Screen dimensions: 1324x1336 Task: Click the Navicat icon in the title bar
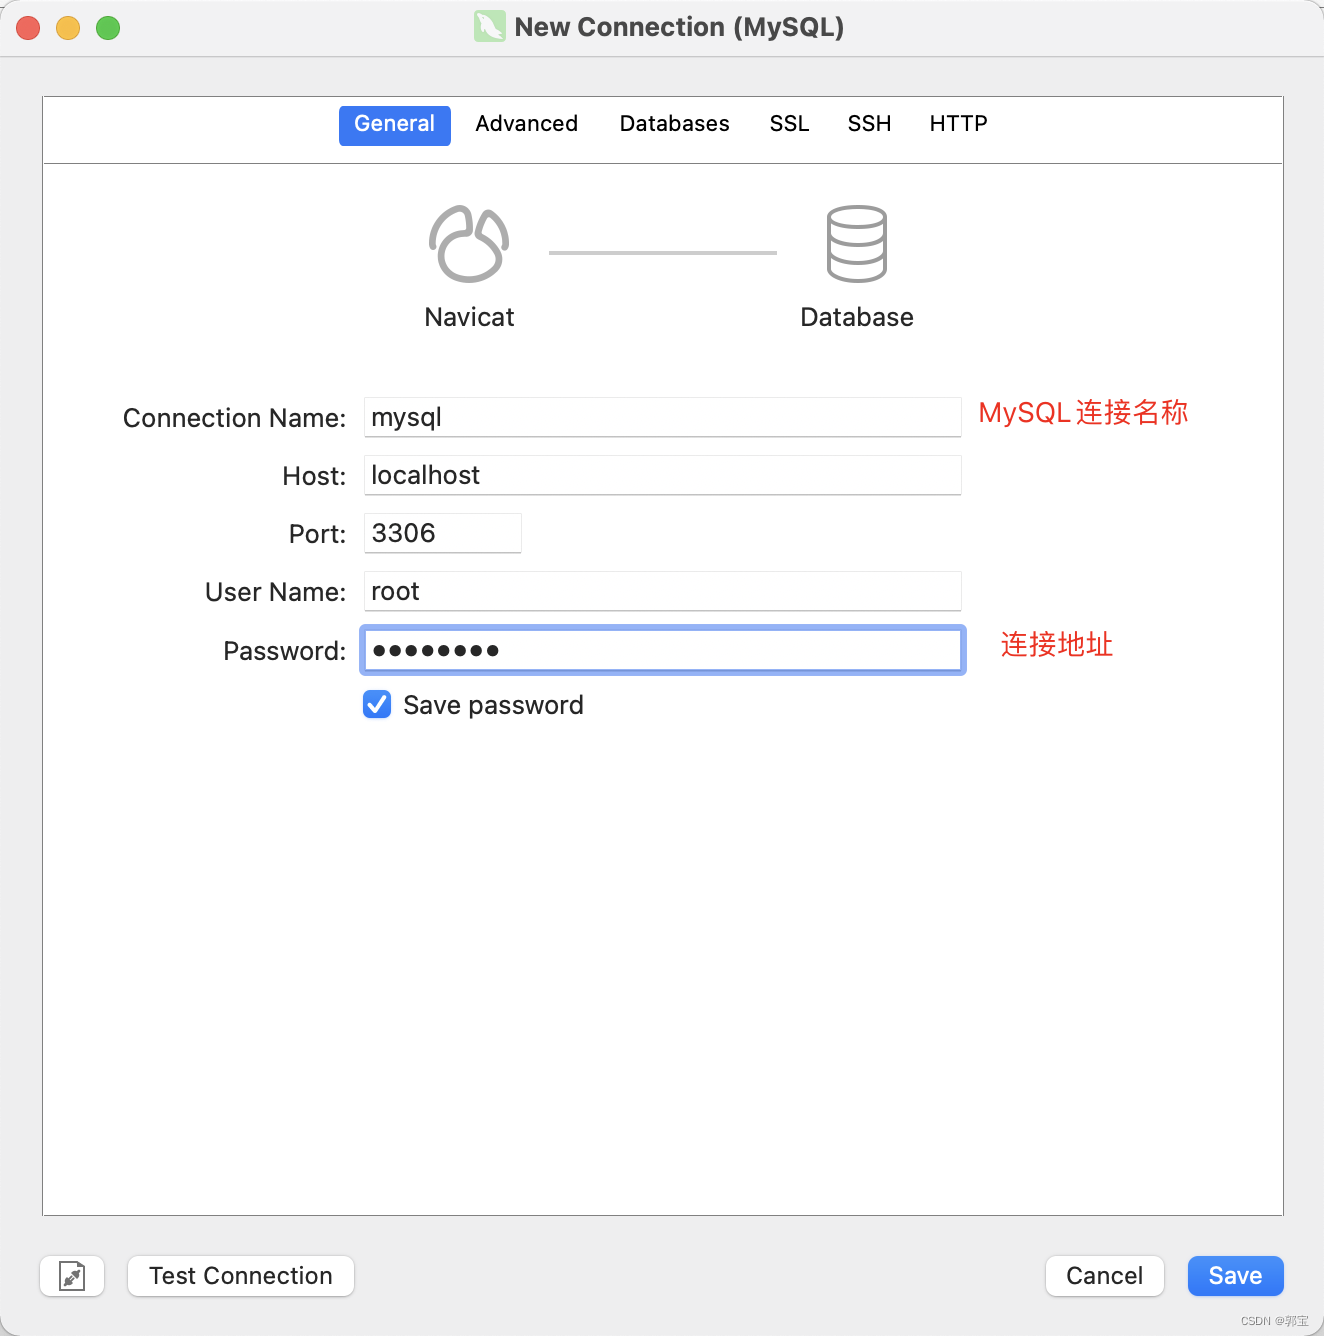point(489,27)
